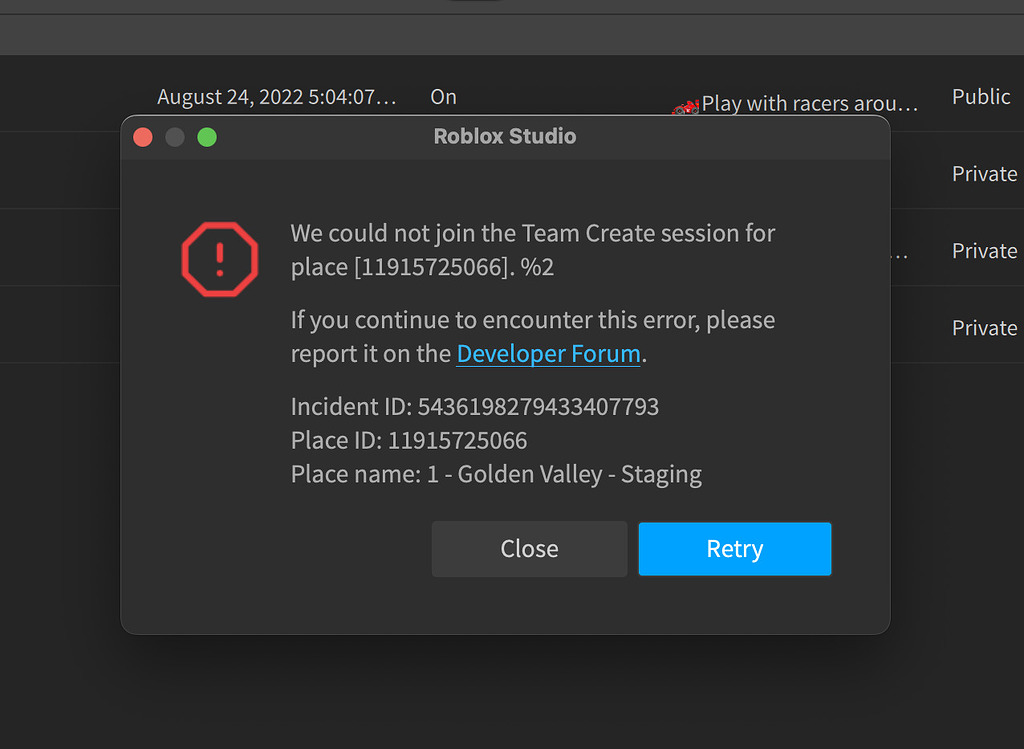Click the Place ID 11915725066 line
The height and width of the screenshot is (749, 1024).
[x=409, y=440]
